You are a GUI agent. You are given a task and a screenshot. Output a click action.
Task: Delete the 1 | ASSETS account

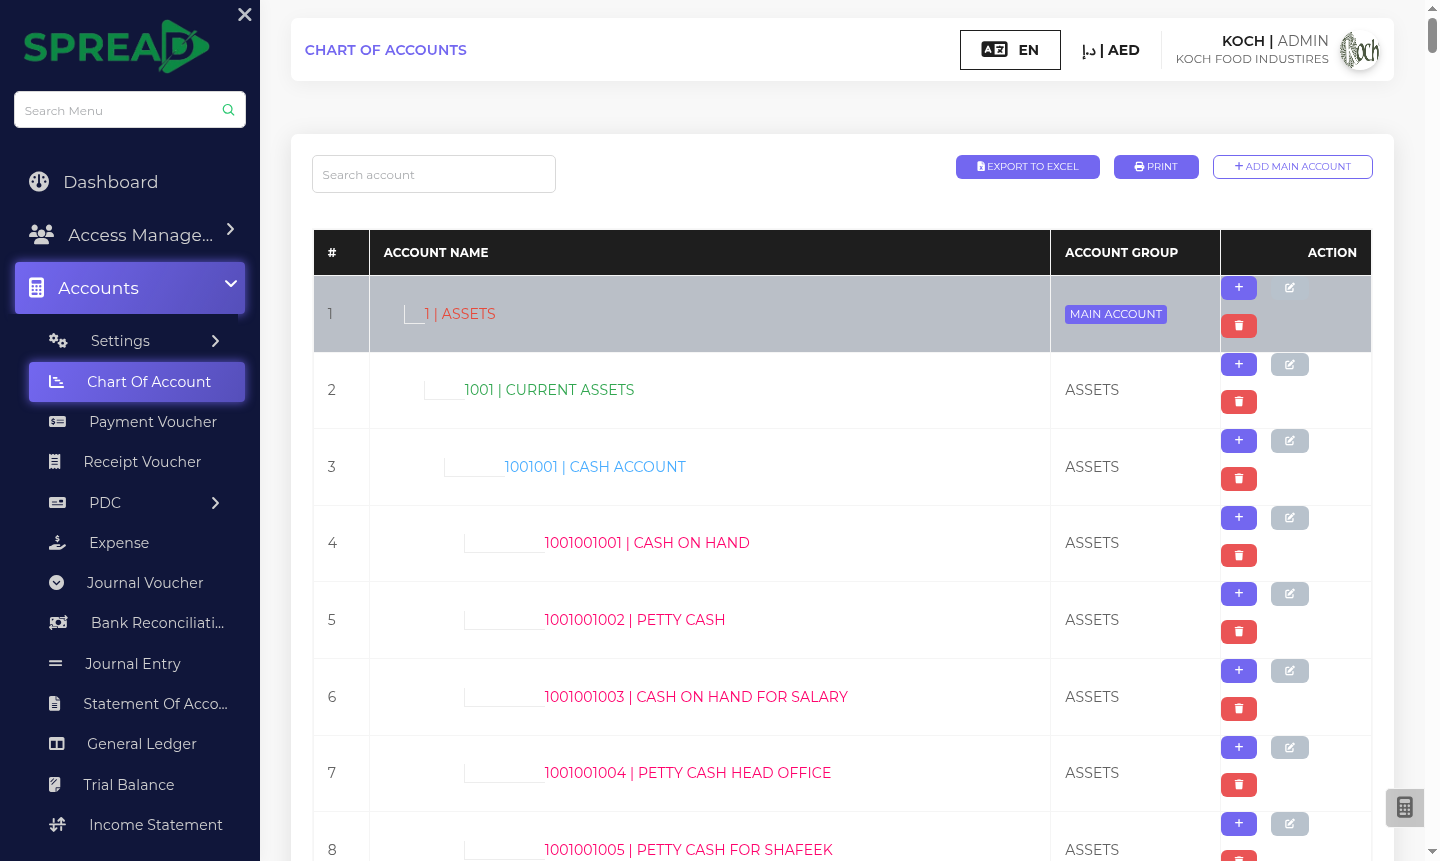(x=1239, y=326)
